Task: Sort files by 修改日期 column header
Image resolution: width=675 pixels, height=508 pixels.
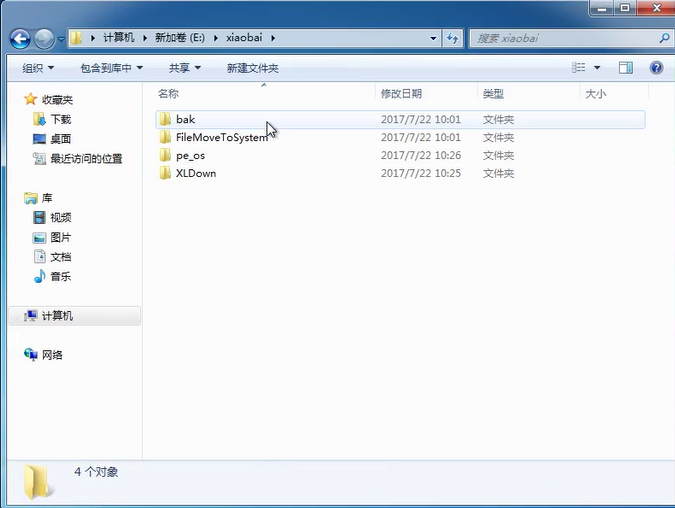Action: point(401,93)
